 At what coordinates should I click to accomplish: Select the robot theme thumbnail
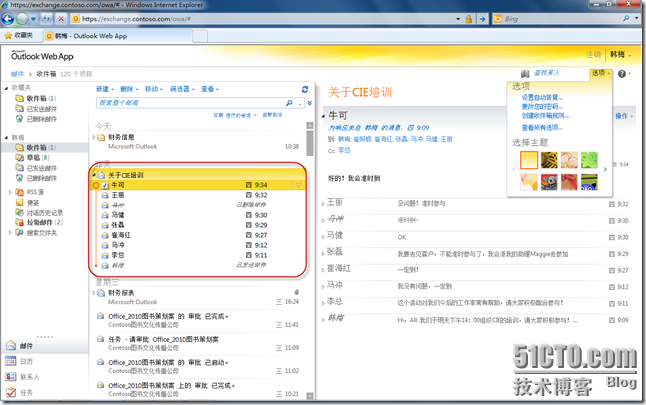coord(549,182)
